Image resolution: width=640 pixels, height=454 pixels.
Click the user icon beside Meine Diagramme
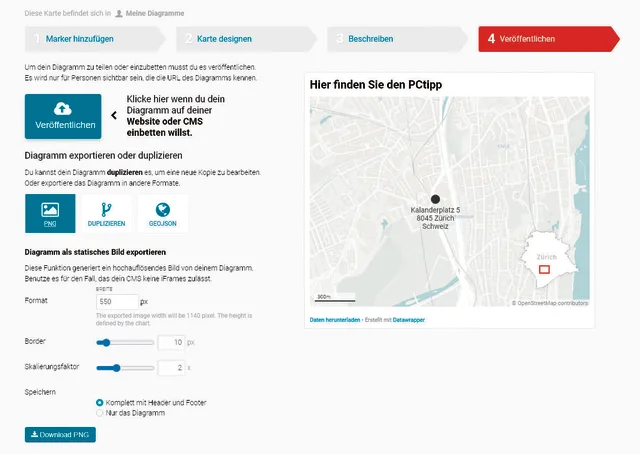tap(119, 15)
